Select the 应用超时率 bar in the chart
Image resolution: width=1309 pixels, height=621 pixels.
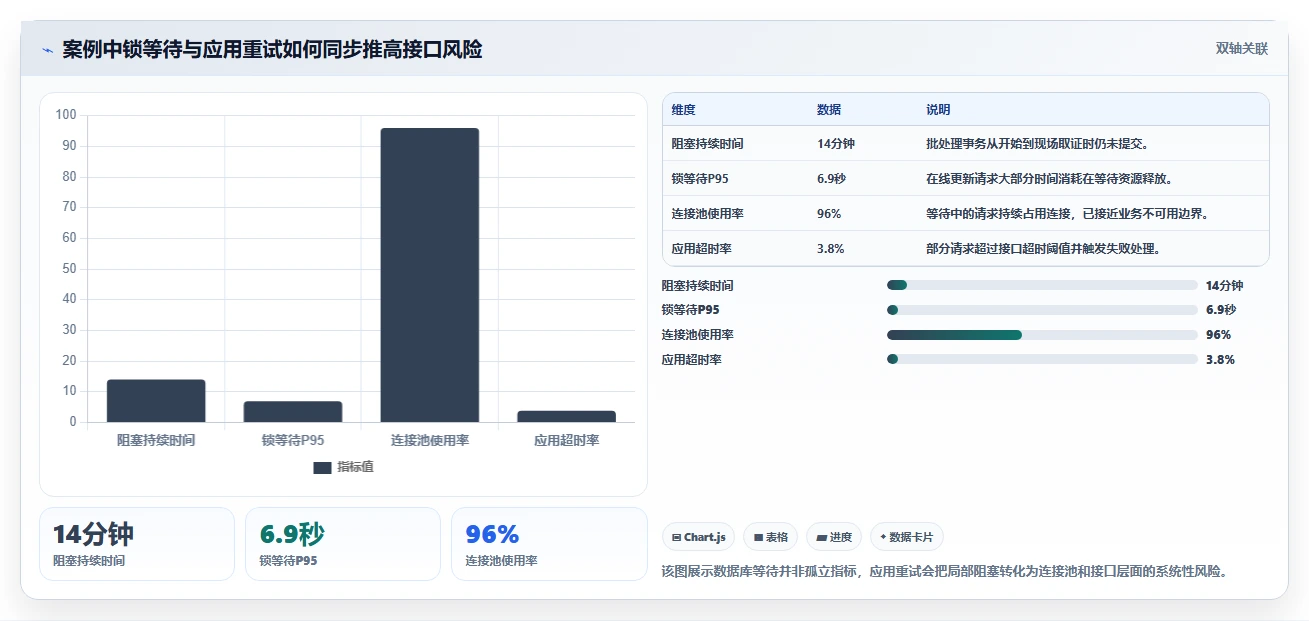(566, 417)
